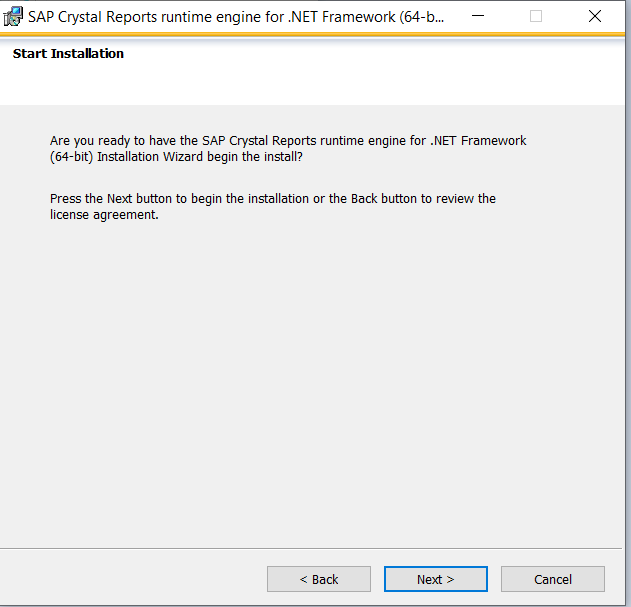Click the installer icon in title bar
Screen dimensions: 631x607
pos(12,17)
